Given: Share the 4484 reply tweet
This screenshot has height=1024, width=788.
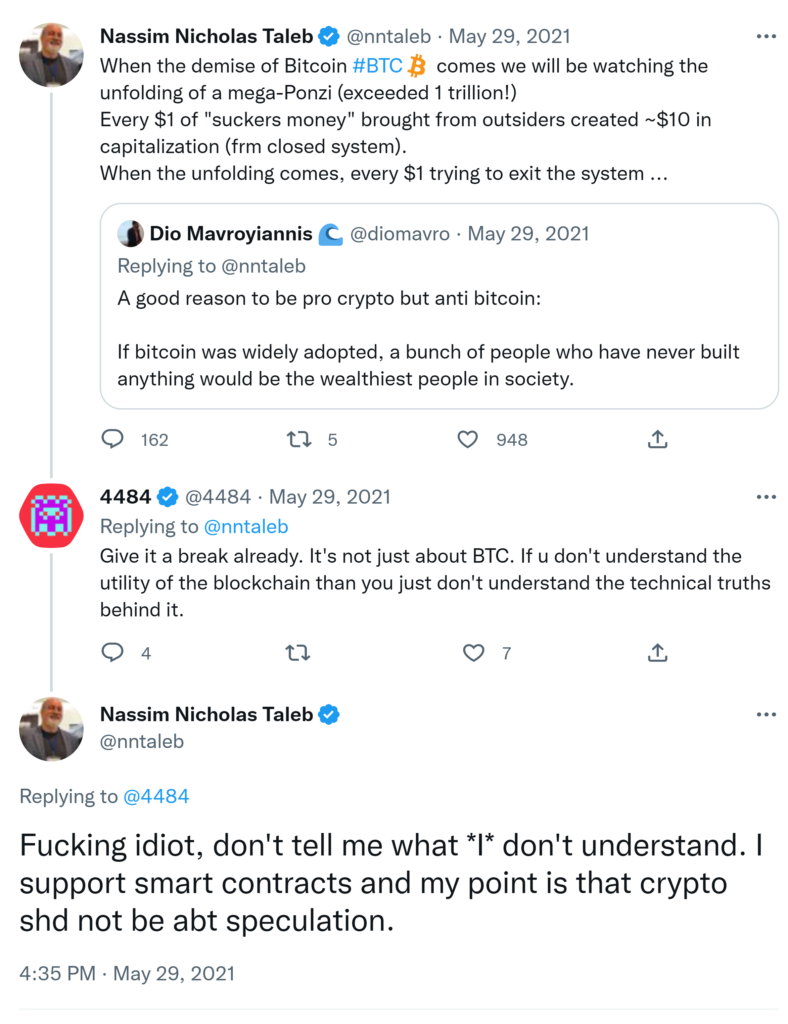Looking at the screenshot, I should (x=657, y=653).
